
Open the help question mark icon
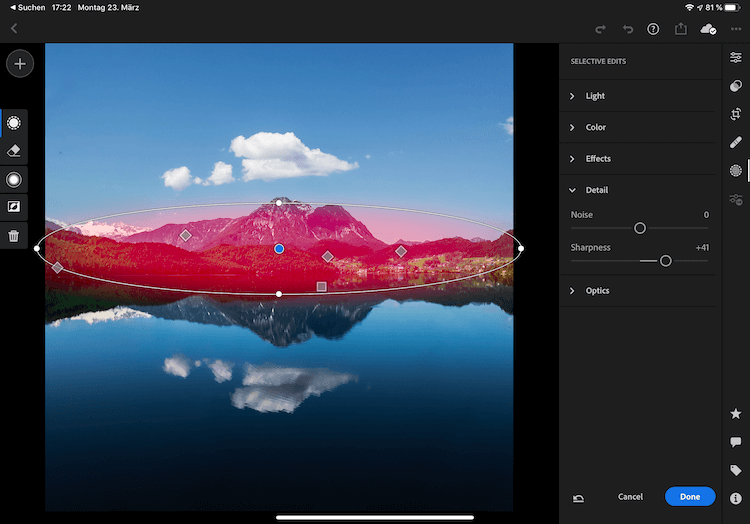[653, 29]
